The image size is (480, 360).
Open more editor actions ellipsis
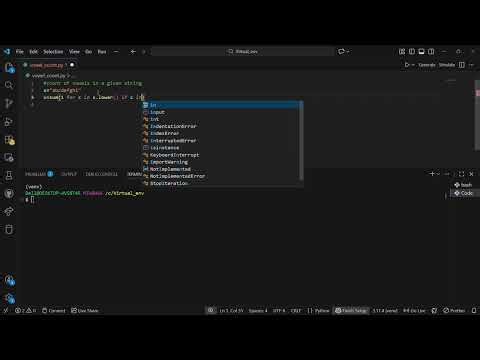click(x=471, y=65)
